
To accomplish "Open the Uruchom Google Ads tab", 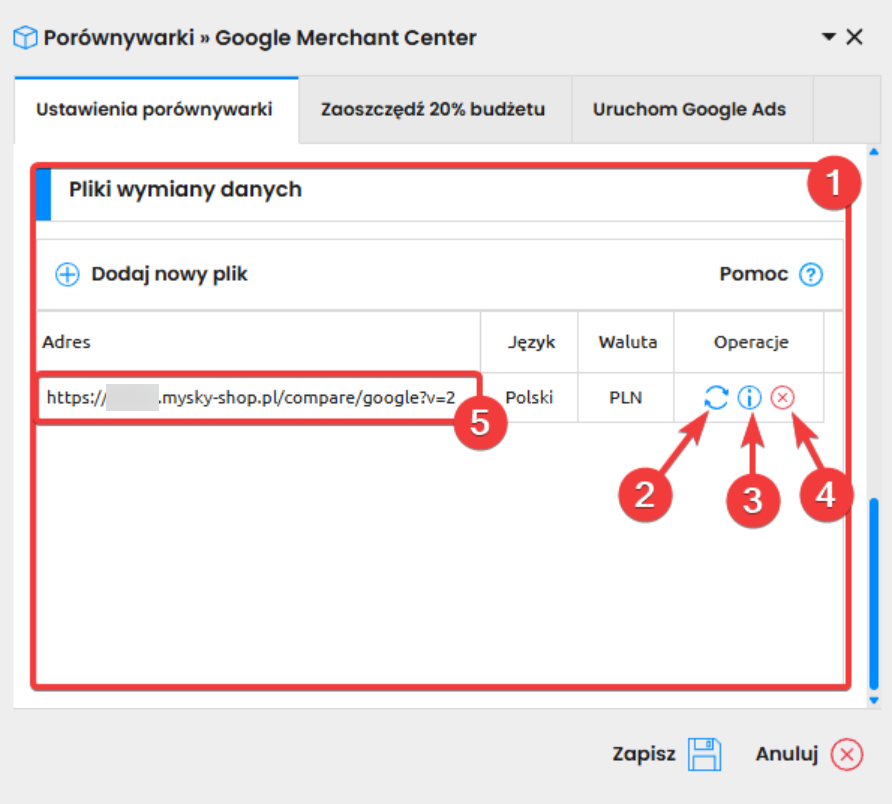I will pyautogui.click(x=692, y=109).
